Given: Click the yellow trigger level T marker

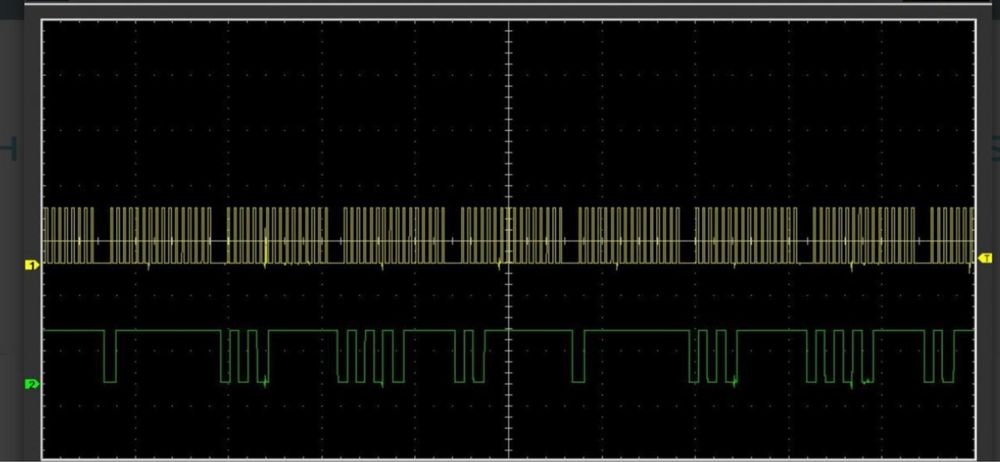Looking at the screenshot, I should point(985,258).
